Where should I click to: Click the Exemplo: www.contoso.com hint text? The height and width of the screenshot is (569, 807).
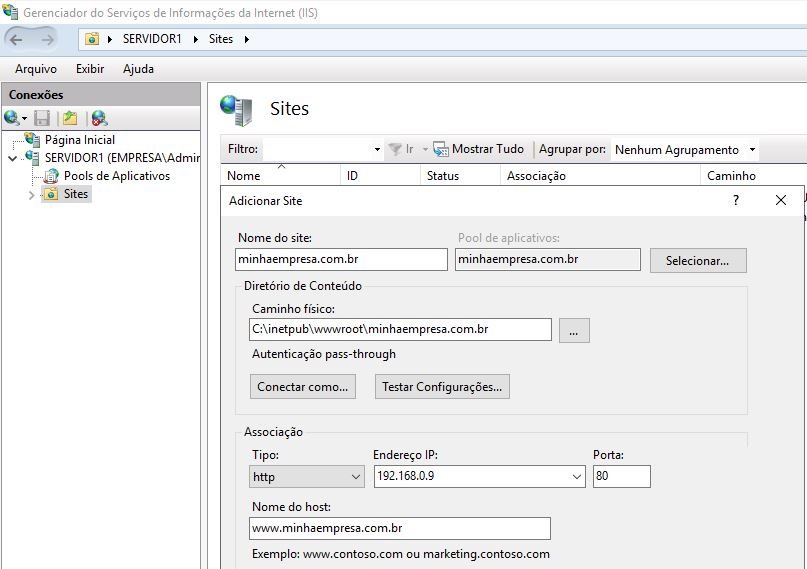[401, 554]
